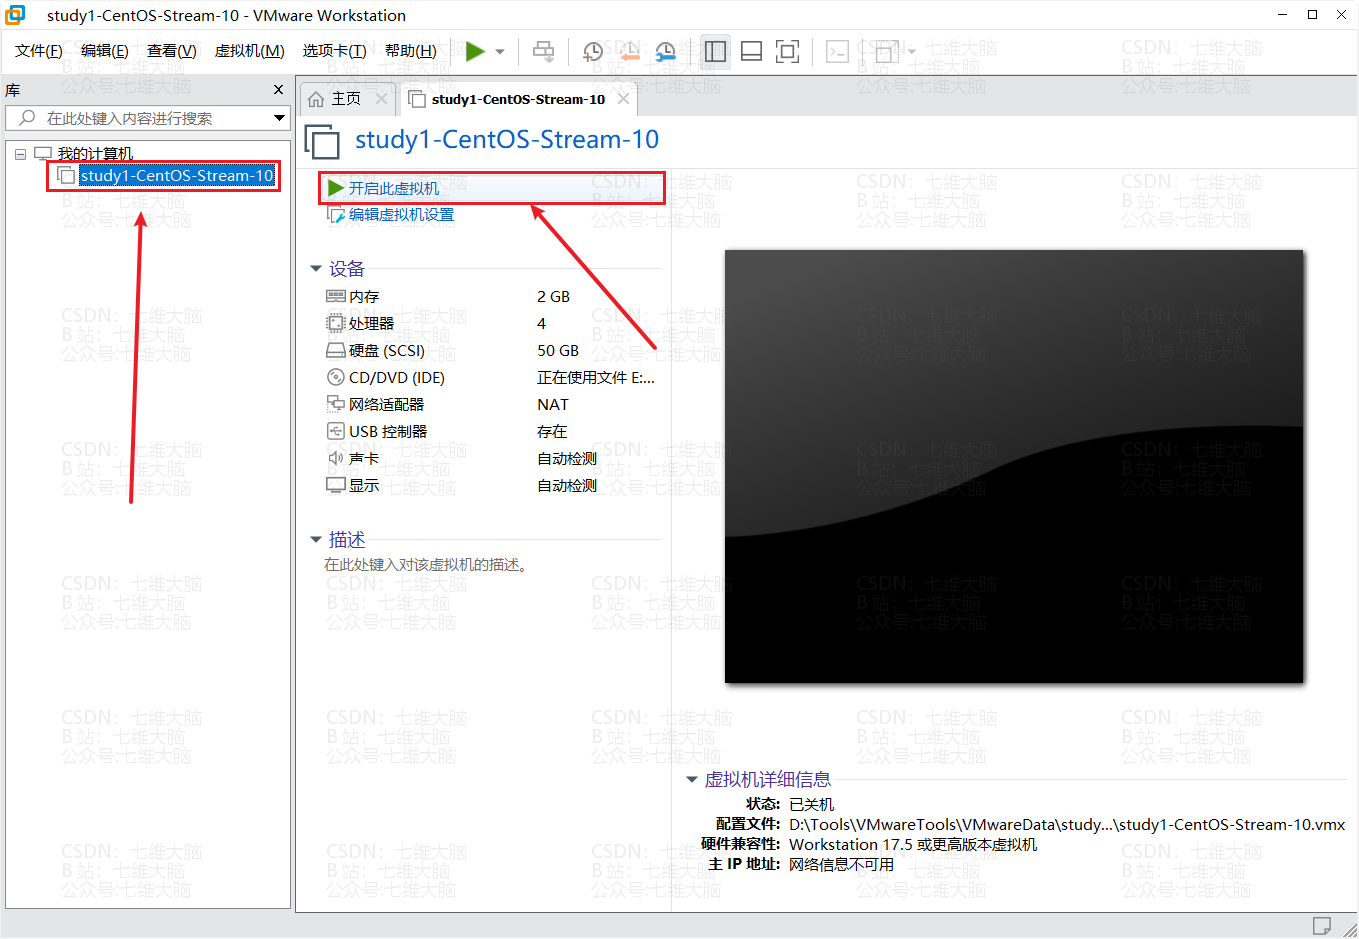Click the NAT network adapter value

click(x=553, y=404)
